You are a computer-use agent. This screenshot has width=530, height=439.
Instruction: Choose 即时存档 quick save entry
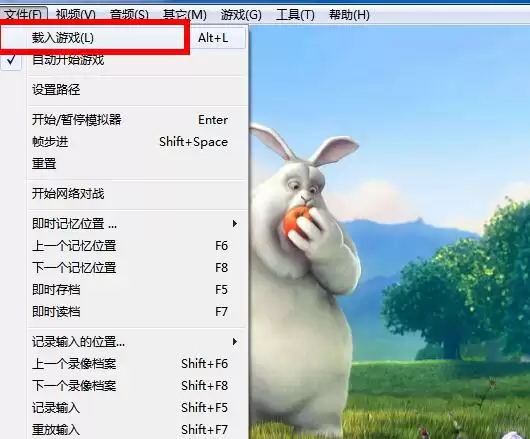(x=123, y=290)
